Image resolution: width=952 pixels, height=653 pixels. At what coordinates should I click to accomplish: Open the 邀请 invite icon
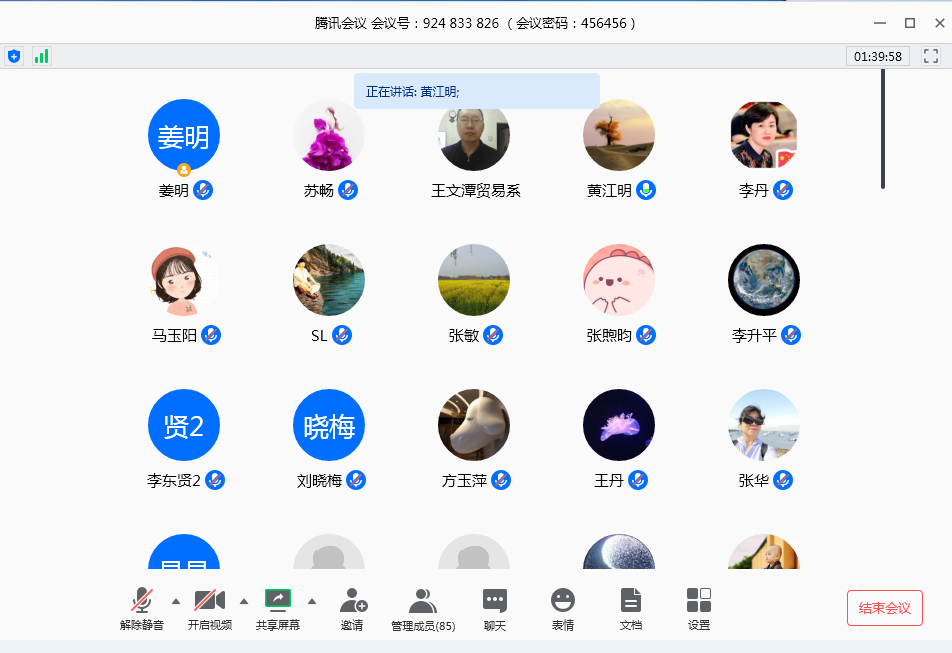[x=352, y=609]
